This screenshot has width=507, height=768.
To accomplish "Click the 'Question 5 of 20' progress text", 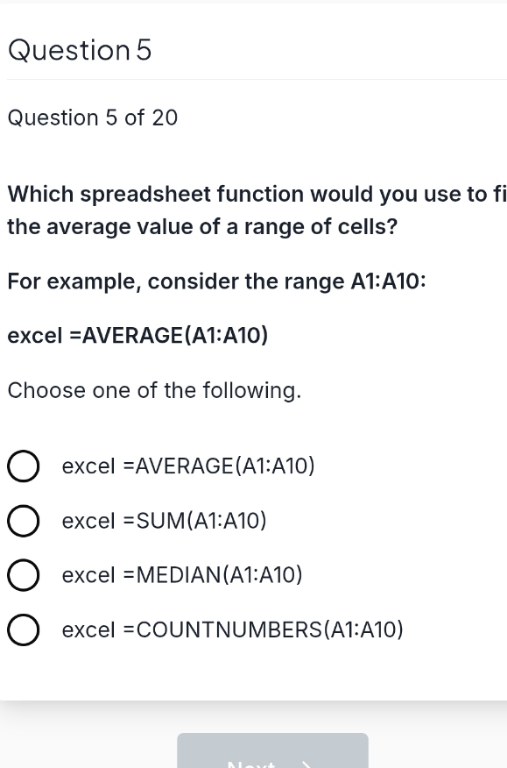I will pyautogui.click(x=93, y=118).
